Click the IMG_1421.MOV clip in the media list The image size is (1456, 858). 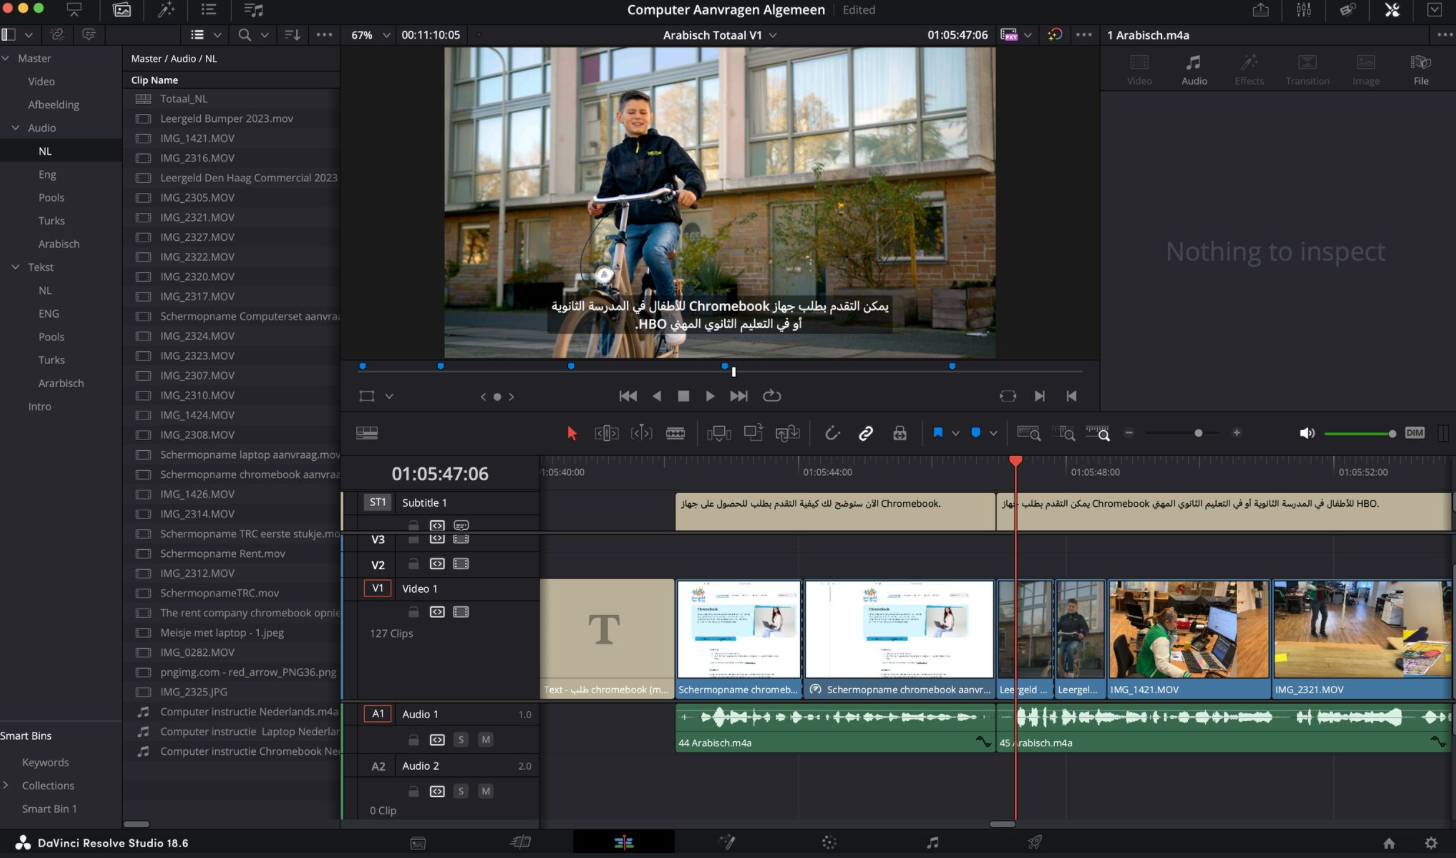197,138
